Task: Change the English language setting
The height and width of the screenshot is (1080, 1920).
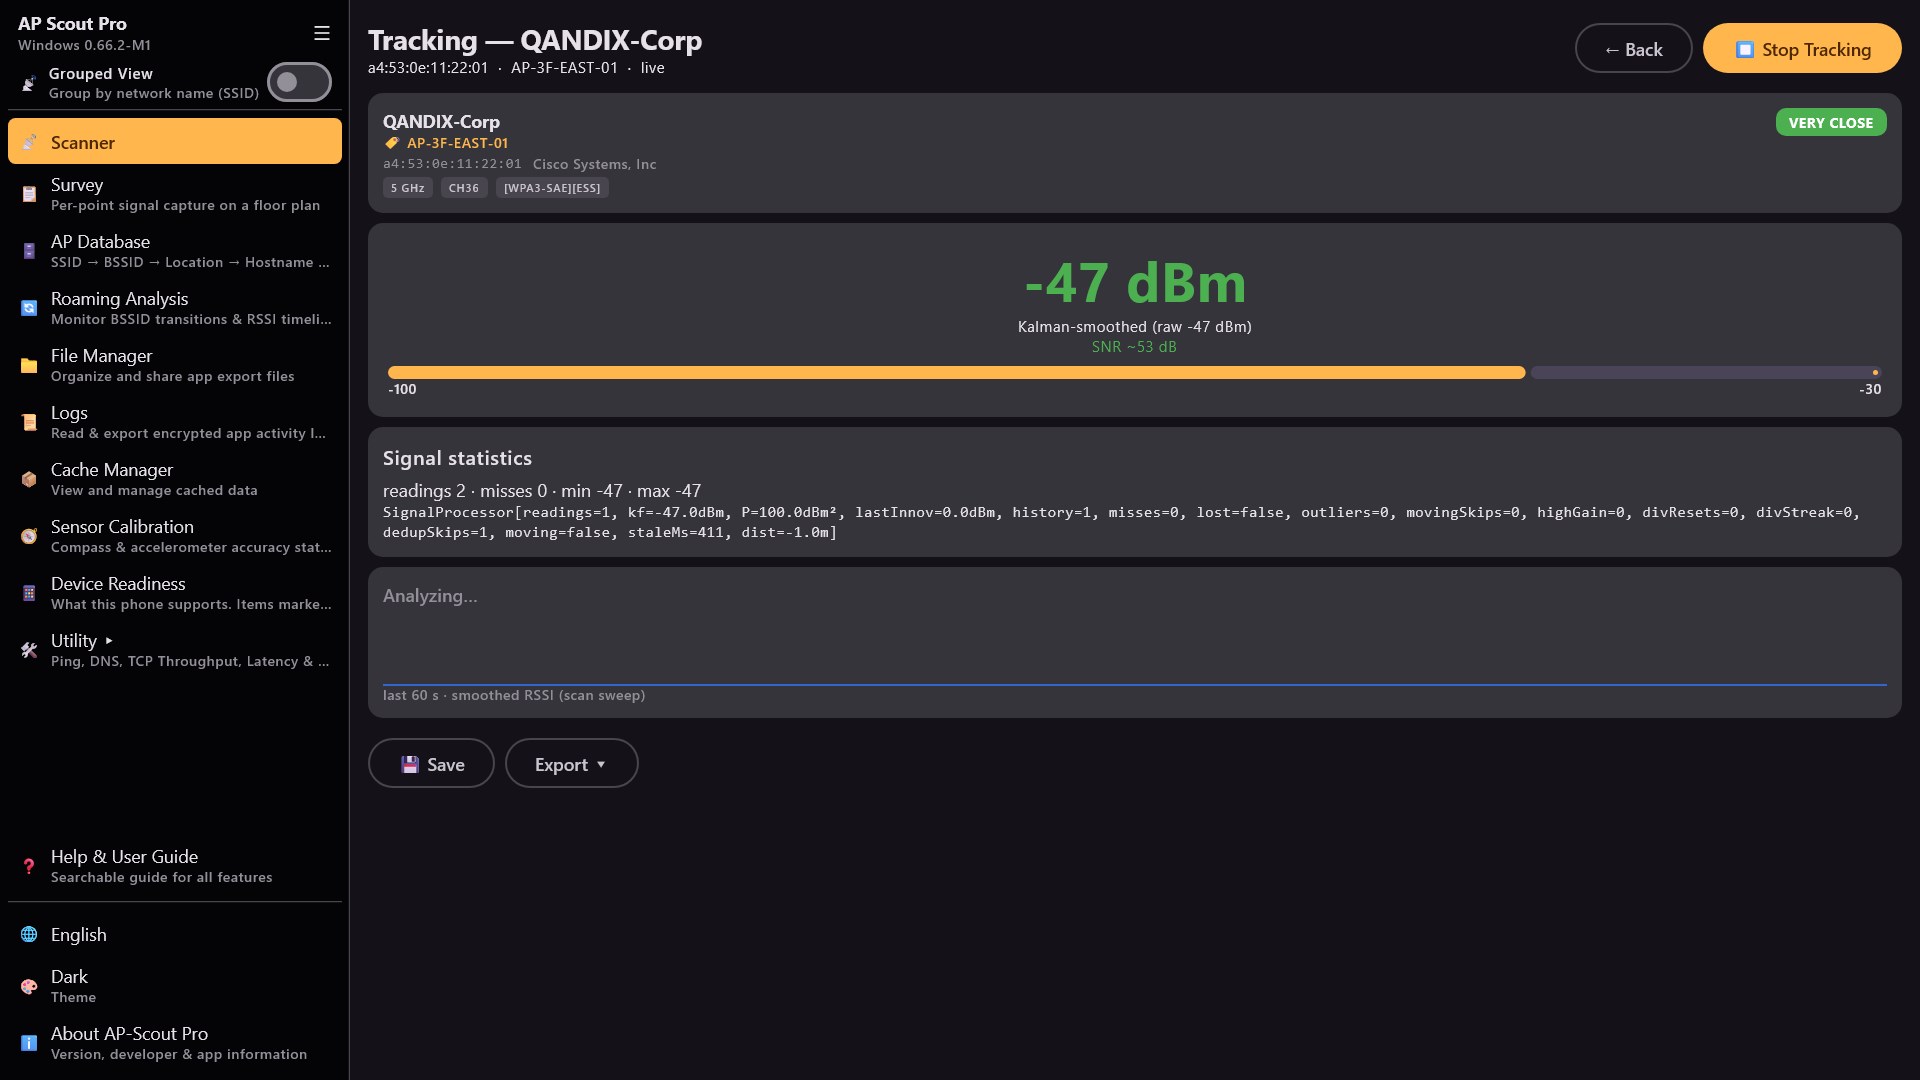Action: click(175, 934)
